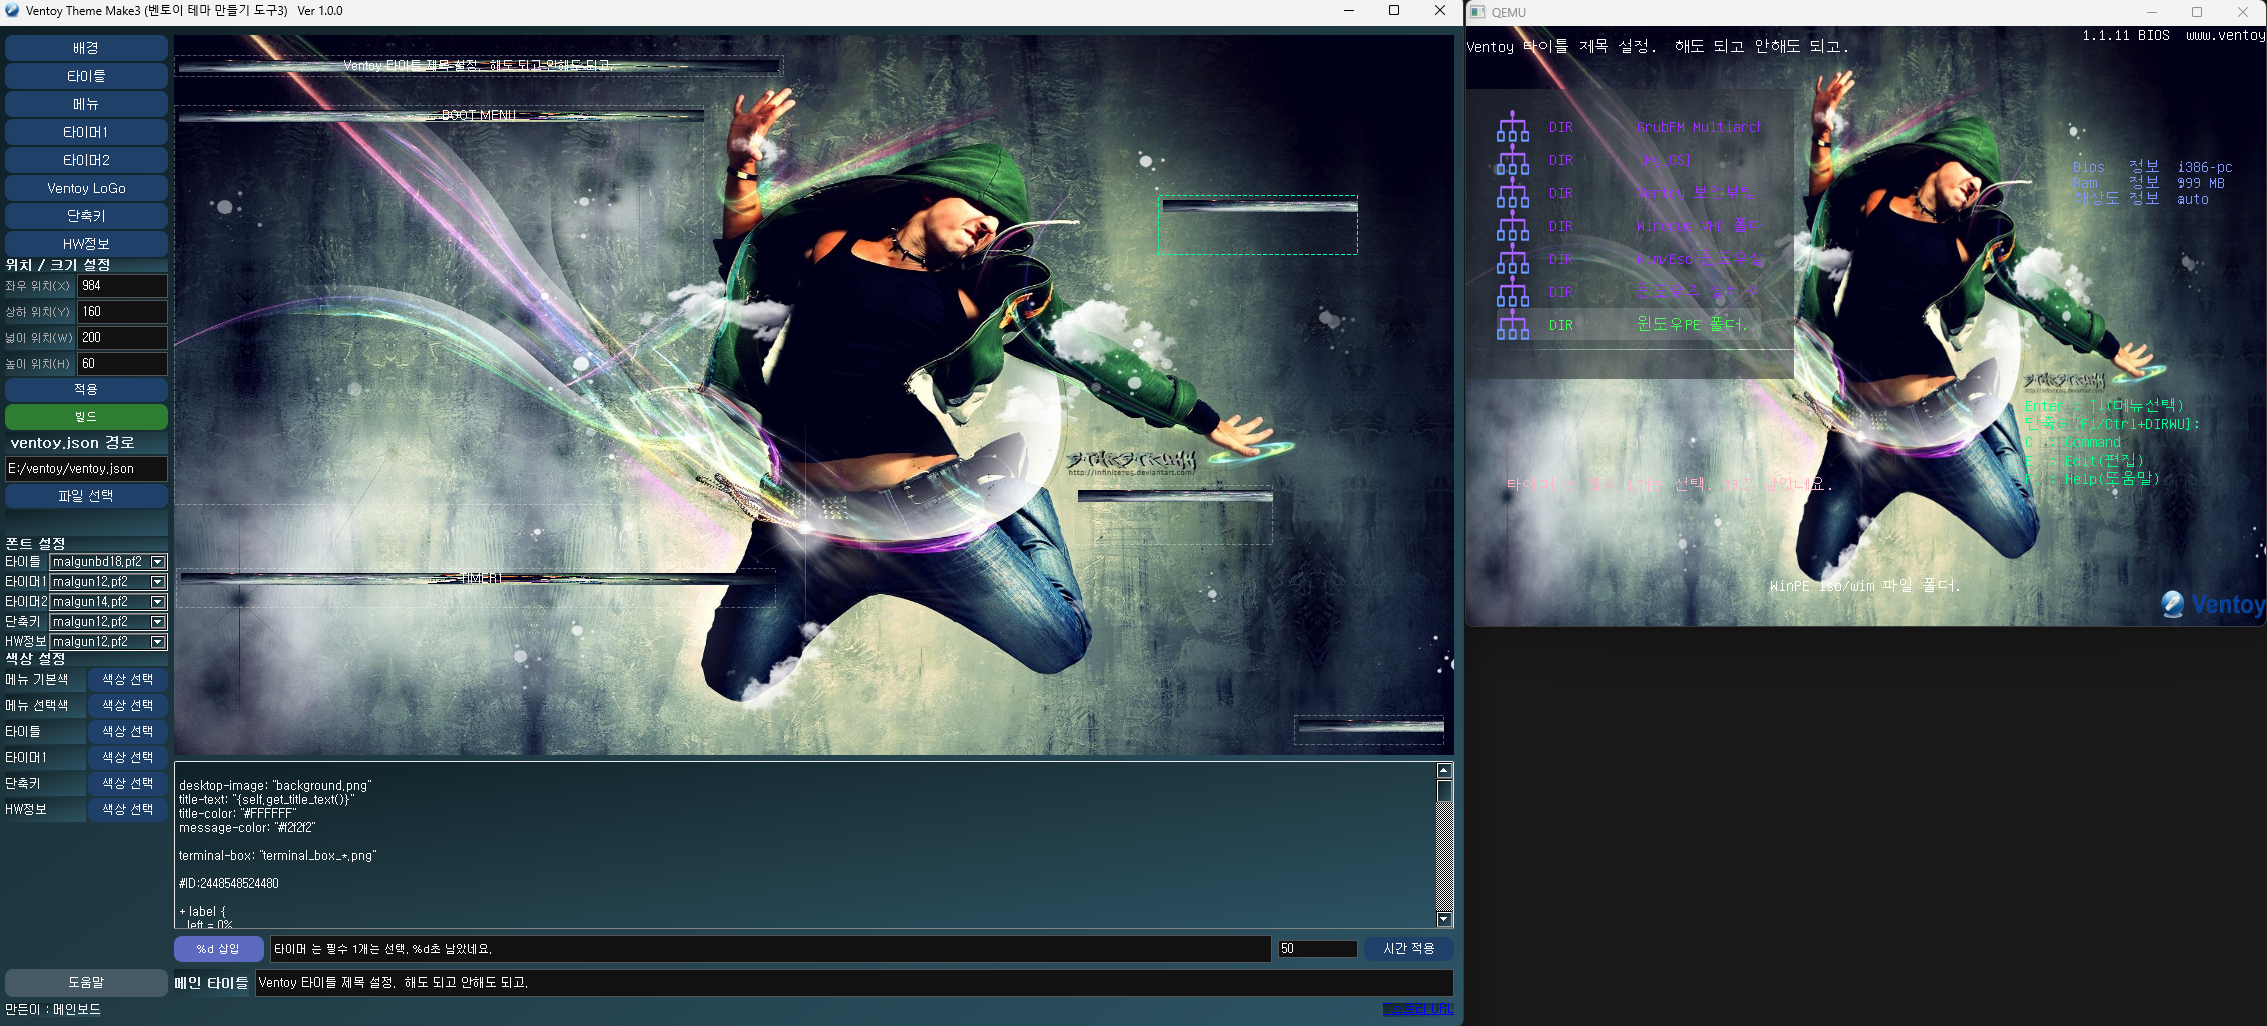
Task: Click the DIR tree icon beside GrubFM Multiarch
Action: [1512, 127]
